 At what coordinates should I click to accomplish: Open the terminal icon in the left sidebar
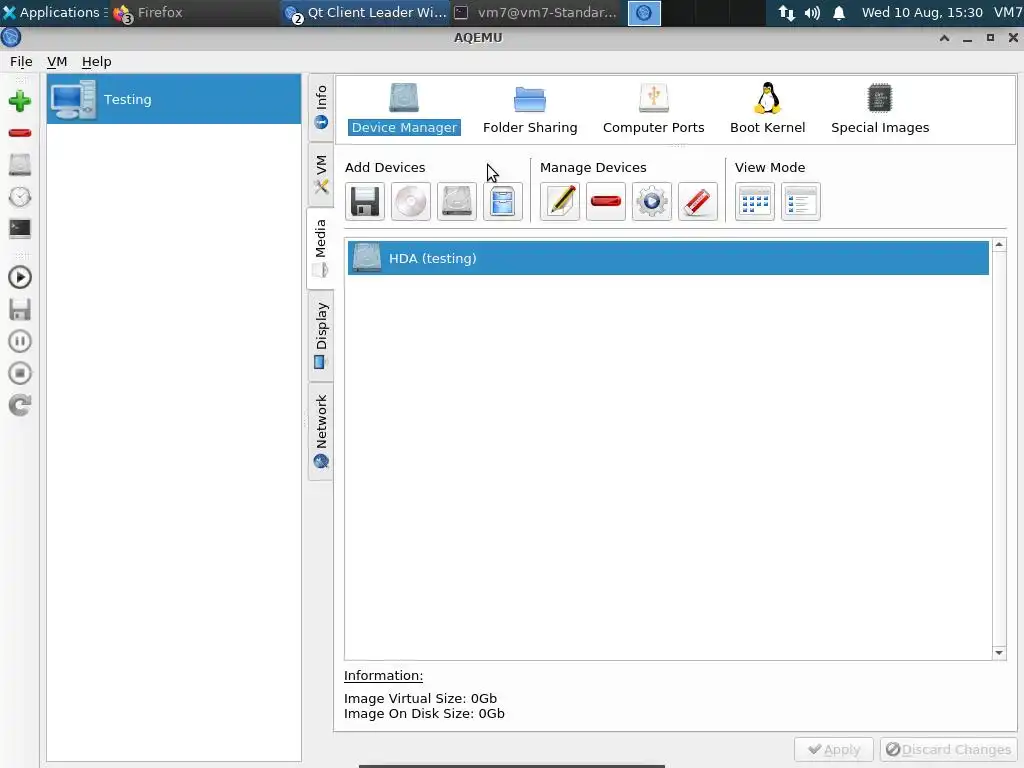20,228
